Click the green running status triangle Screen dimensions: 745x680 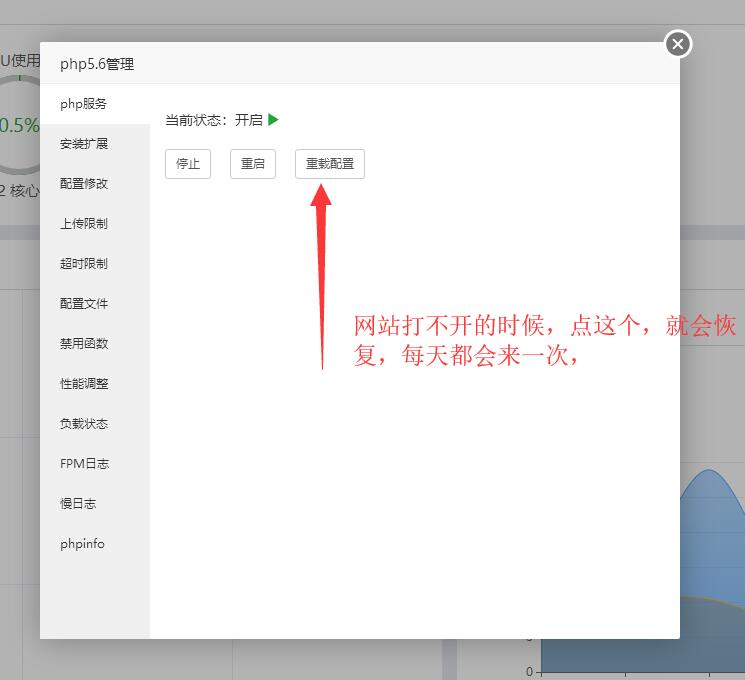(273, 120)
